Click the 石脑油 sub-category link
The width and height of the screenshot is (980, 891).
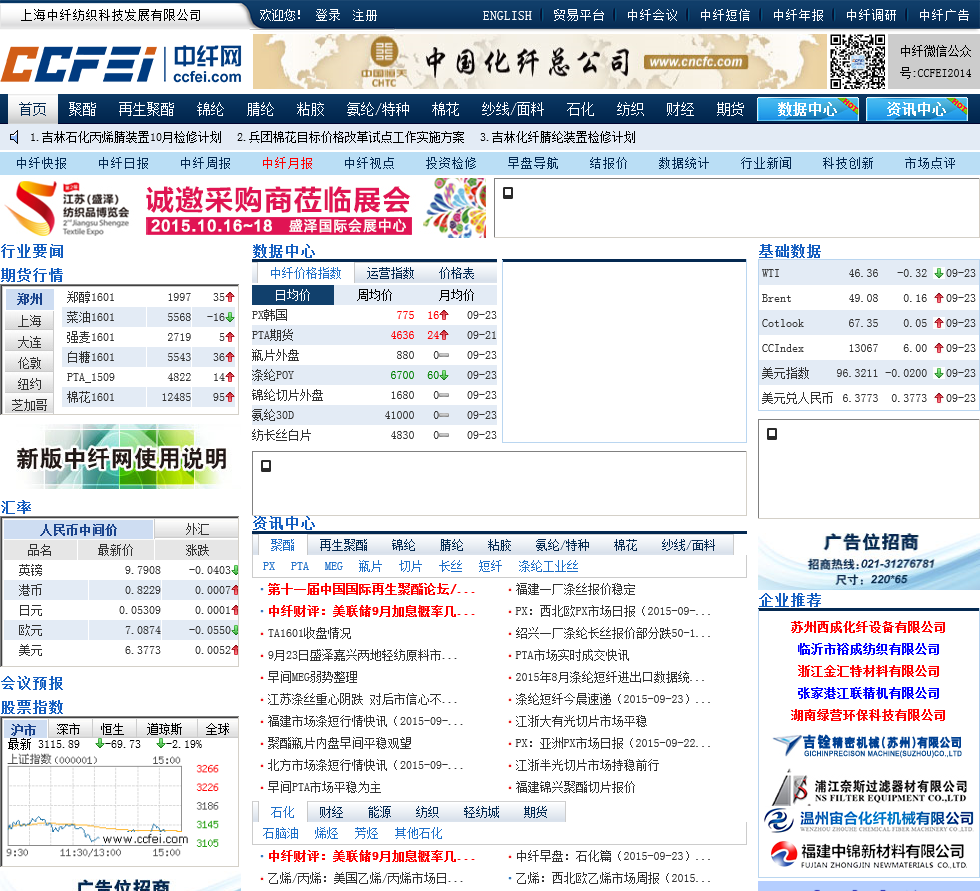coord(281,833)
